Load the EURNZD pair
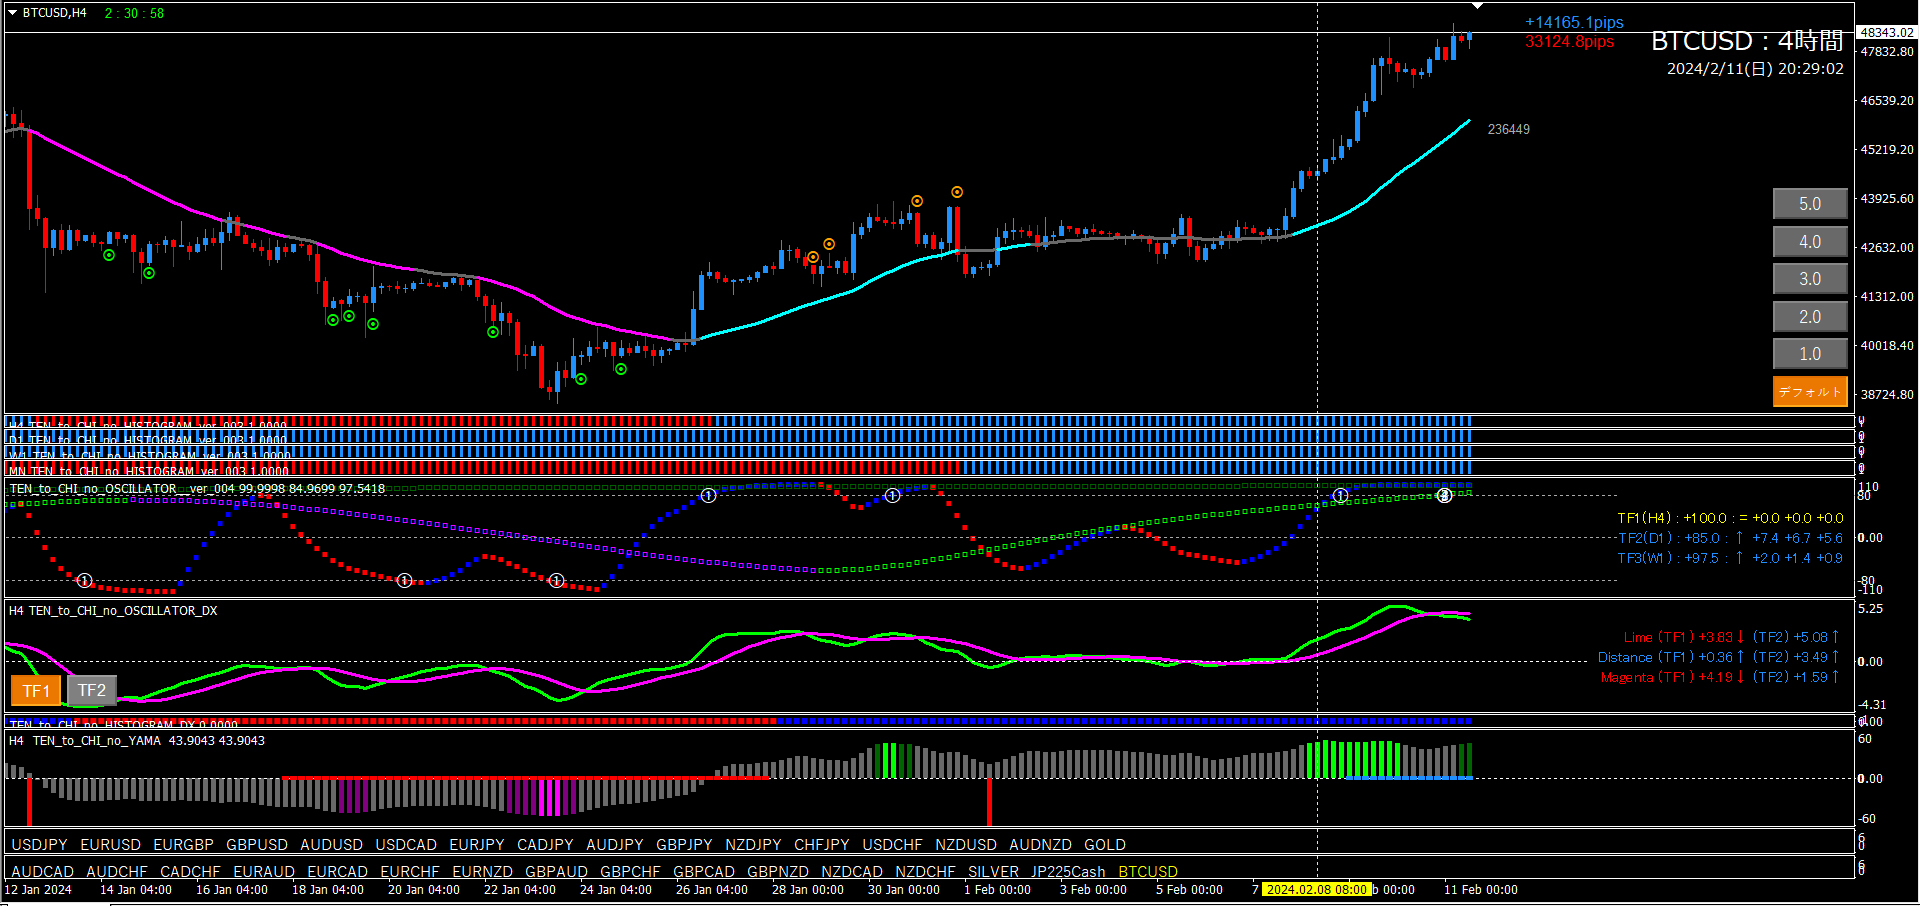 482,872
